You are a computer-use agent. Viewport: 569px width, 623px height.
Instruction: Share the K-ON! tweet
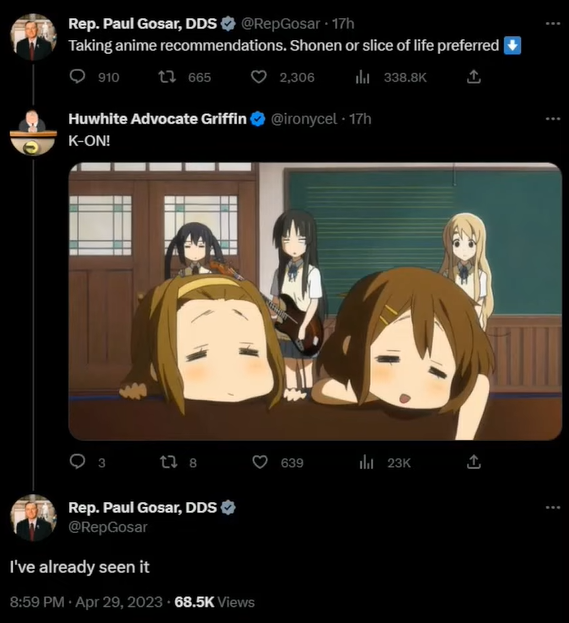pyautogui.click(x=473, y=462)
